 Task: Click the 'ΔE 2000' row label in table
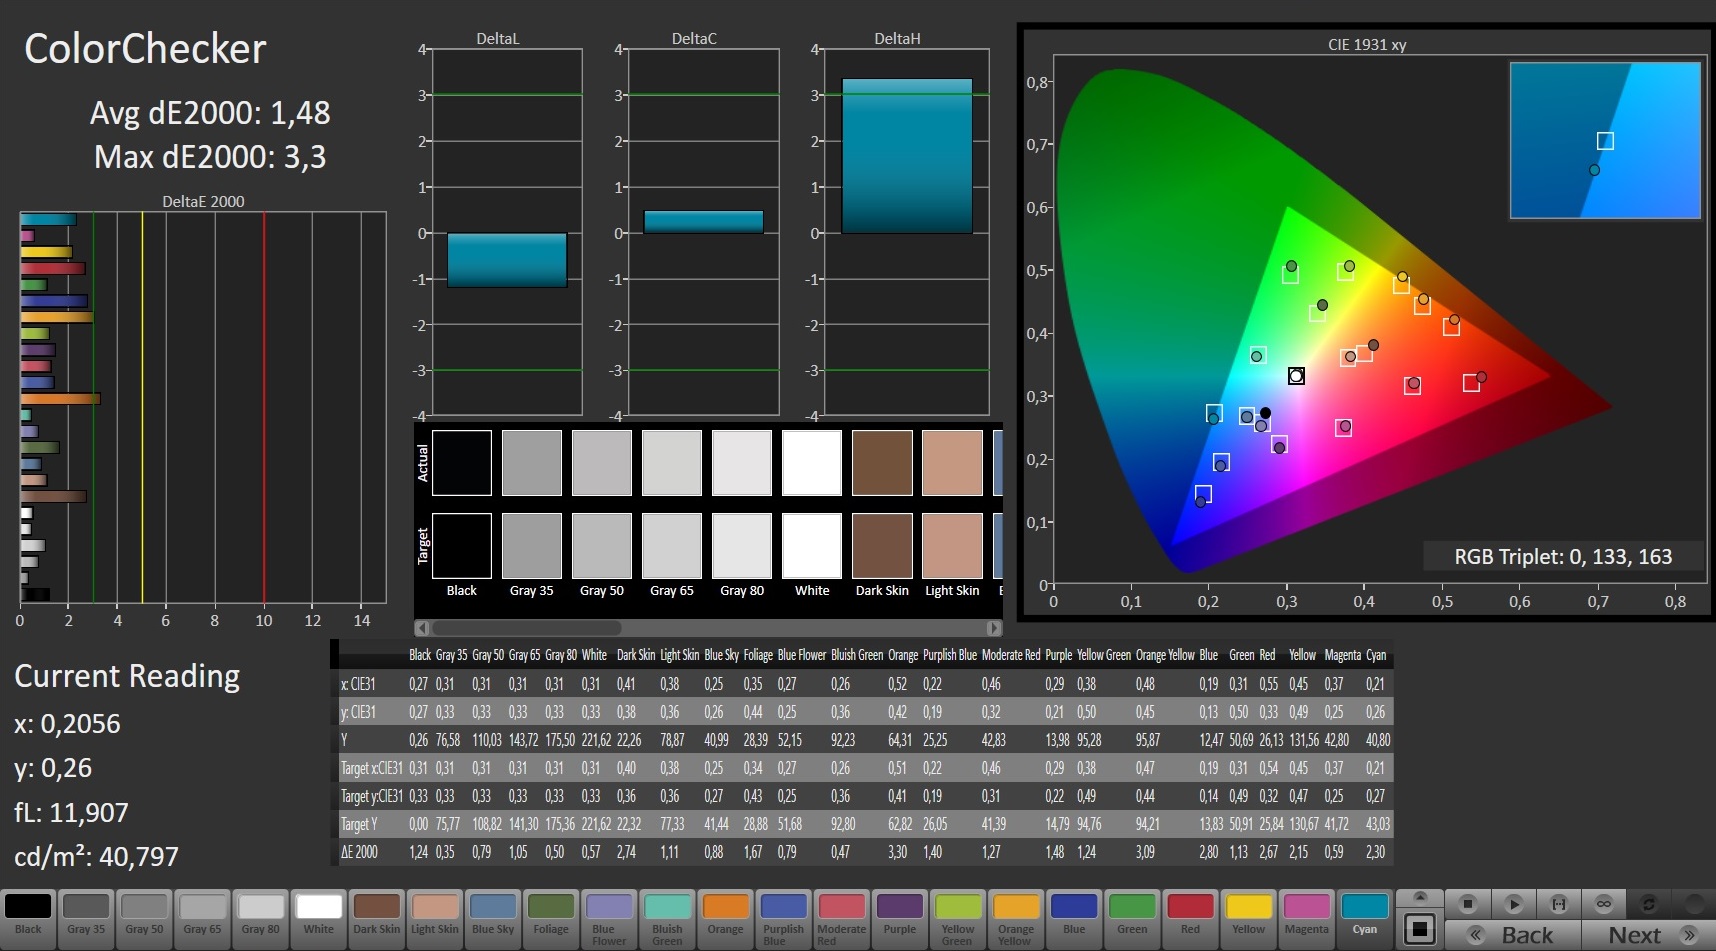click(x=360, y=852)
